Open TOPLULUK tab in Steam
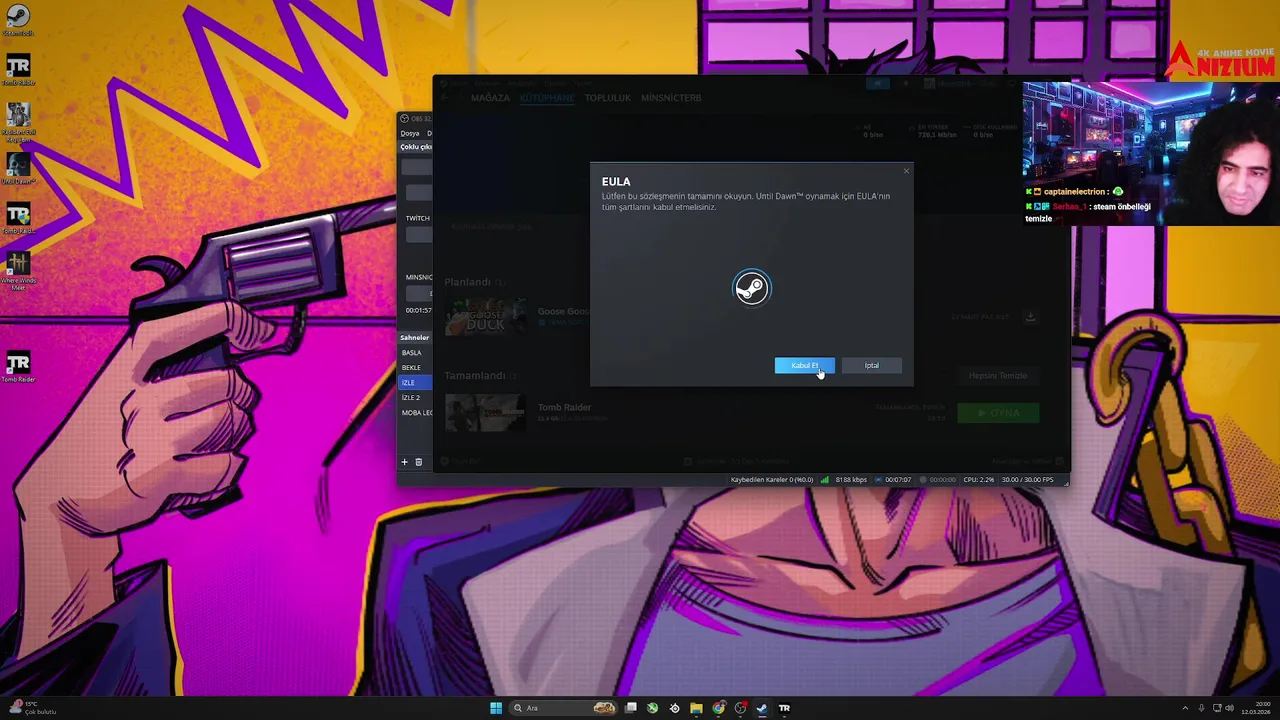This screenshot has width=1280, height=720. [608, 98]
